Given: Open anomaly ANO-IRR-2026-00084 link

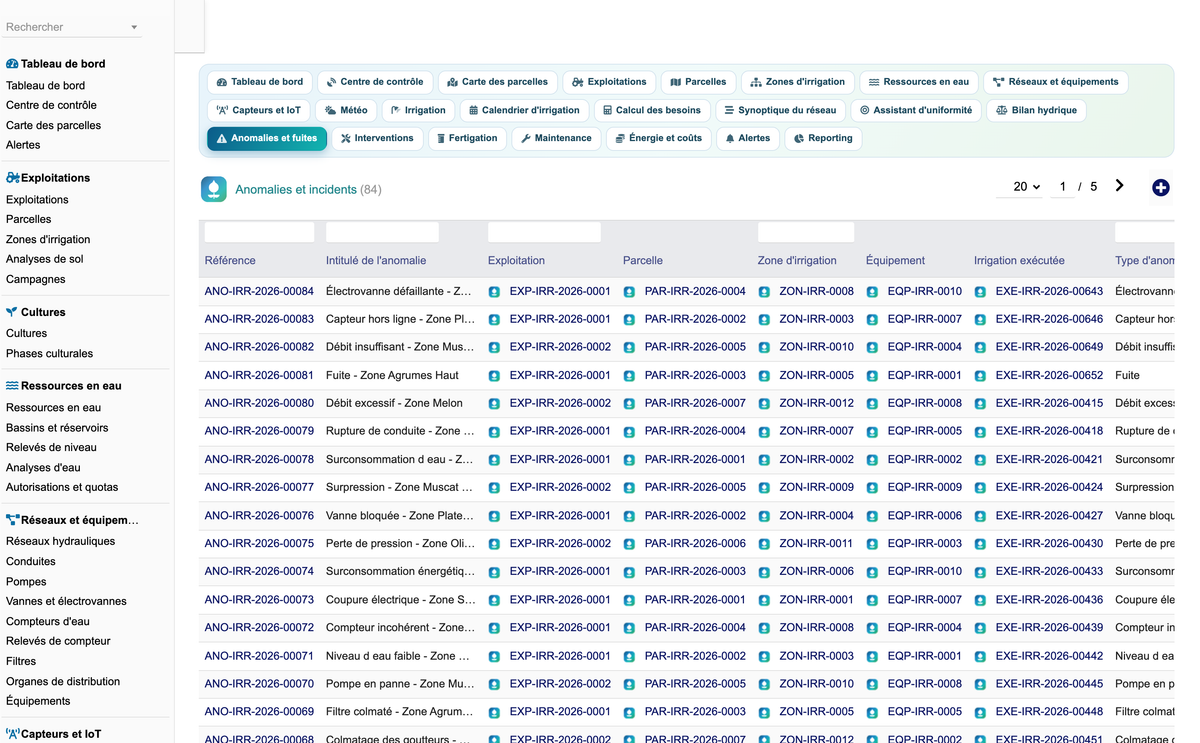Looking at the screenshot, I should coord(259,292).
